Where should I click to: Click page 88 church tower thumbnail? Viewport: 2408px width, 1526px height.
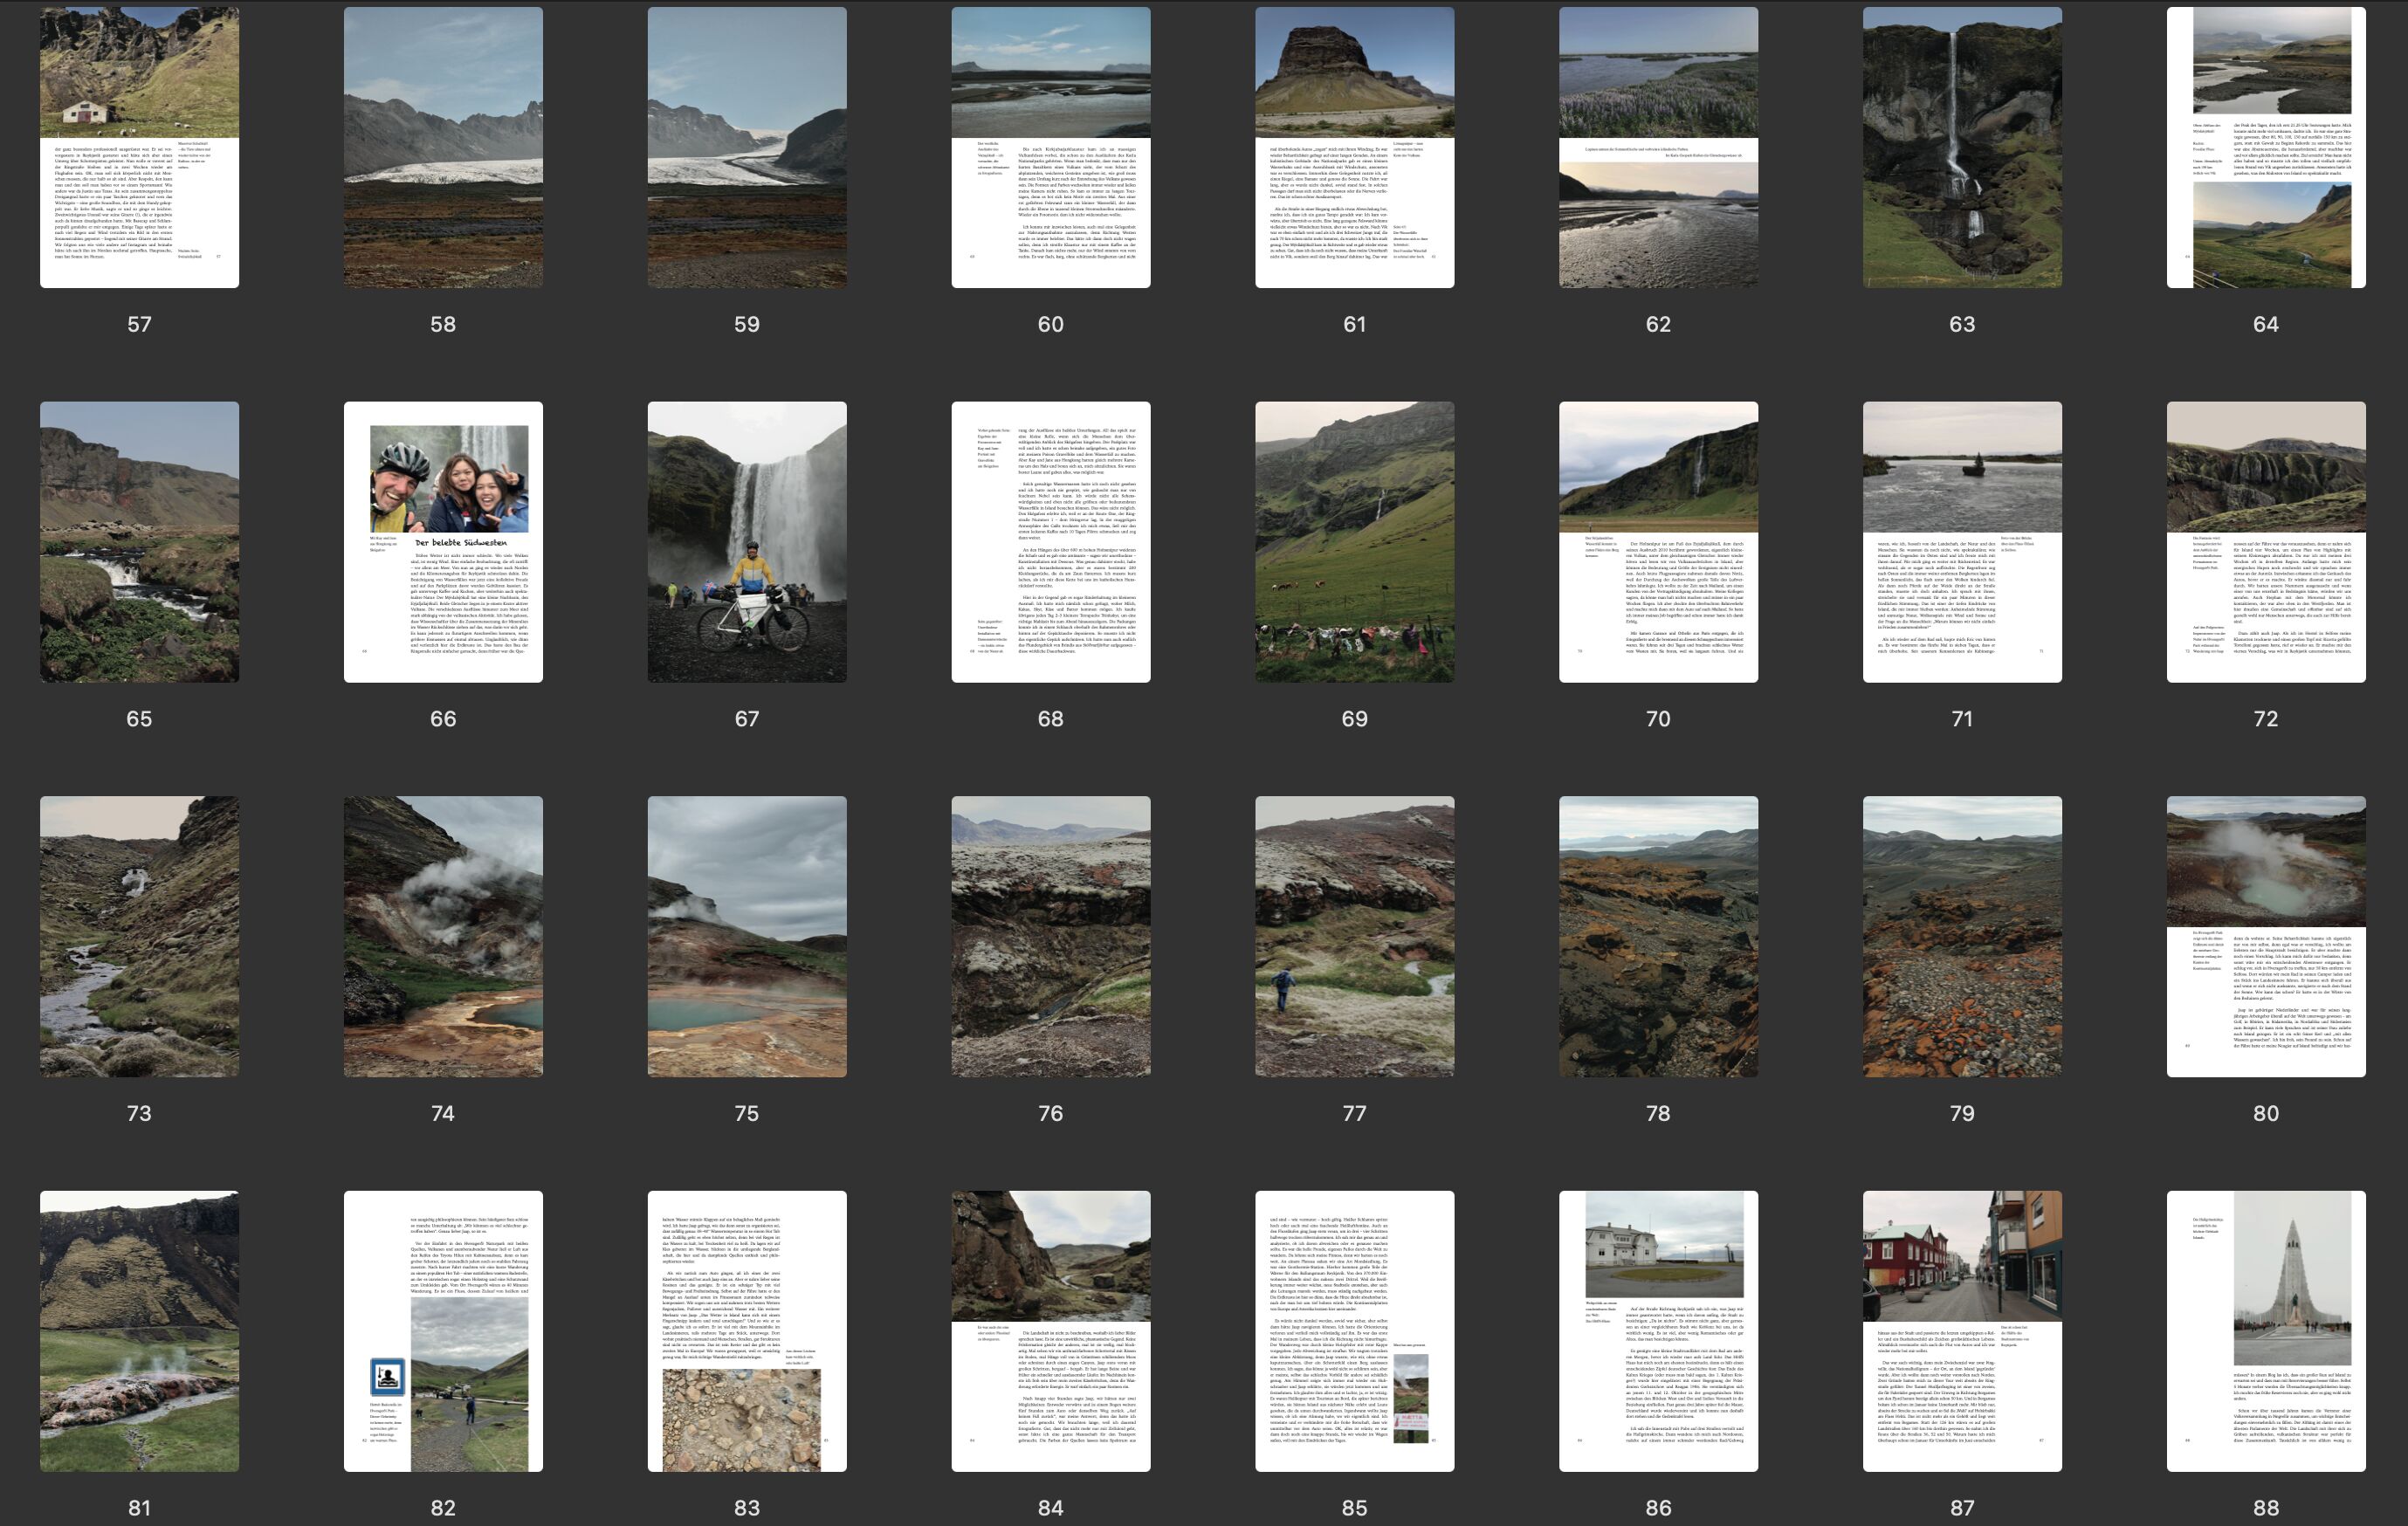(2266, 1331)
